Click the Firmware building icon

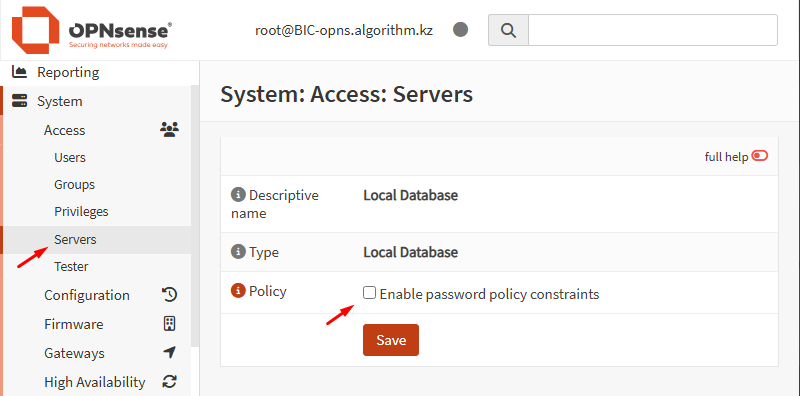click(x=169, y=324)
